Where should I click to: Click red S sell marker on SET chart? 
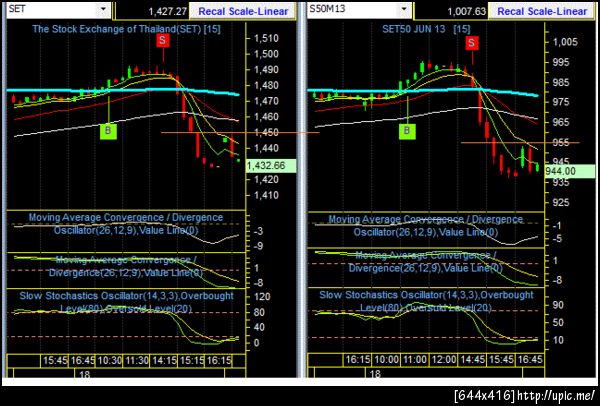(163, 41)
